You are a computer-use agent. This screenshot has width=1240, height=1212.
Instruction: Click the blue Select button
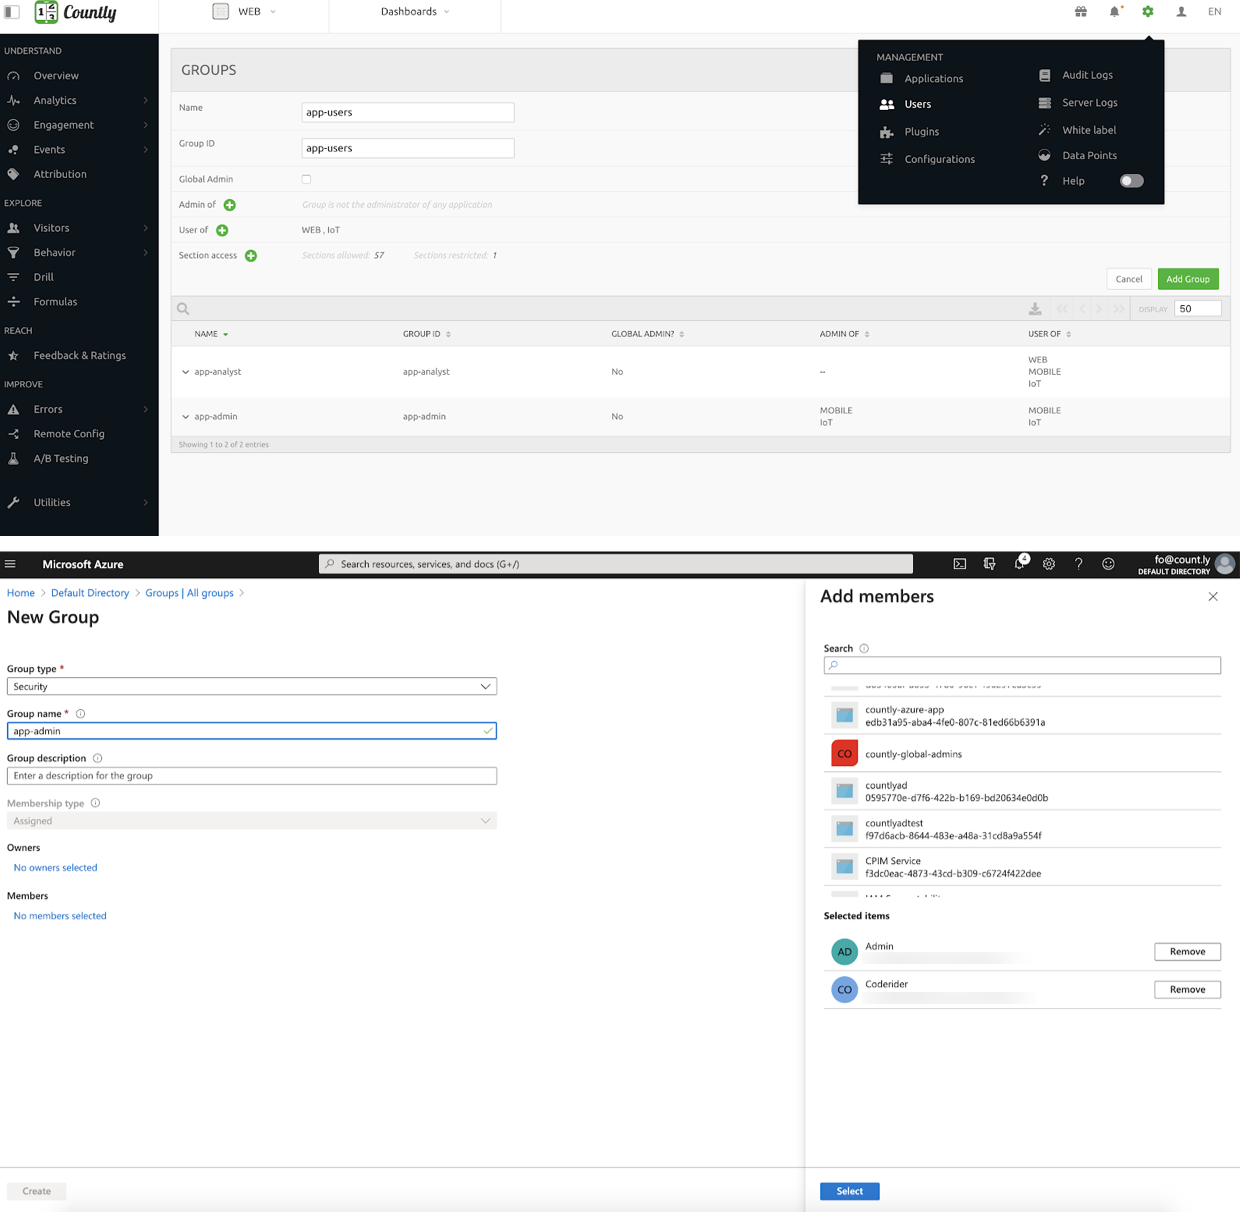coord(850,1191)
